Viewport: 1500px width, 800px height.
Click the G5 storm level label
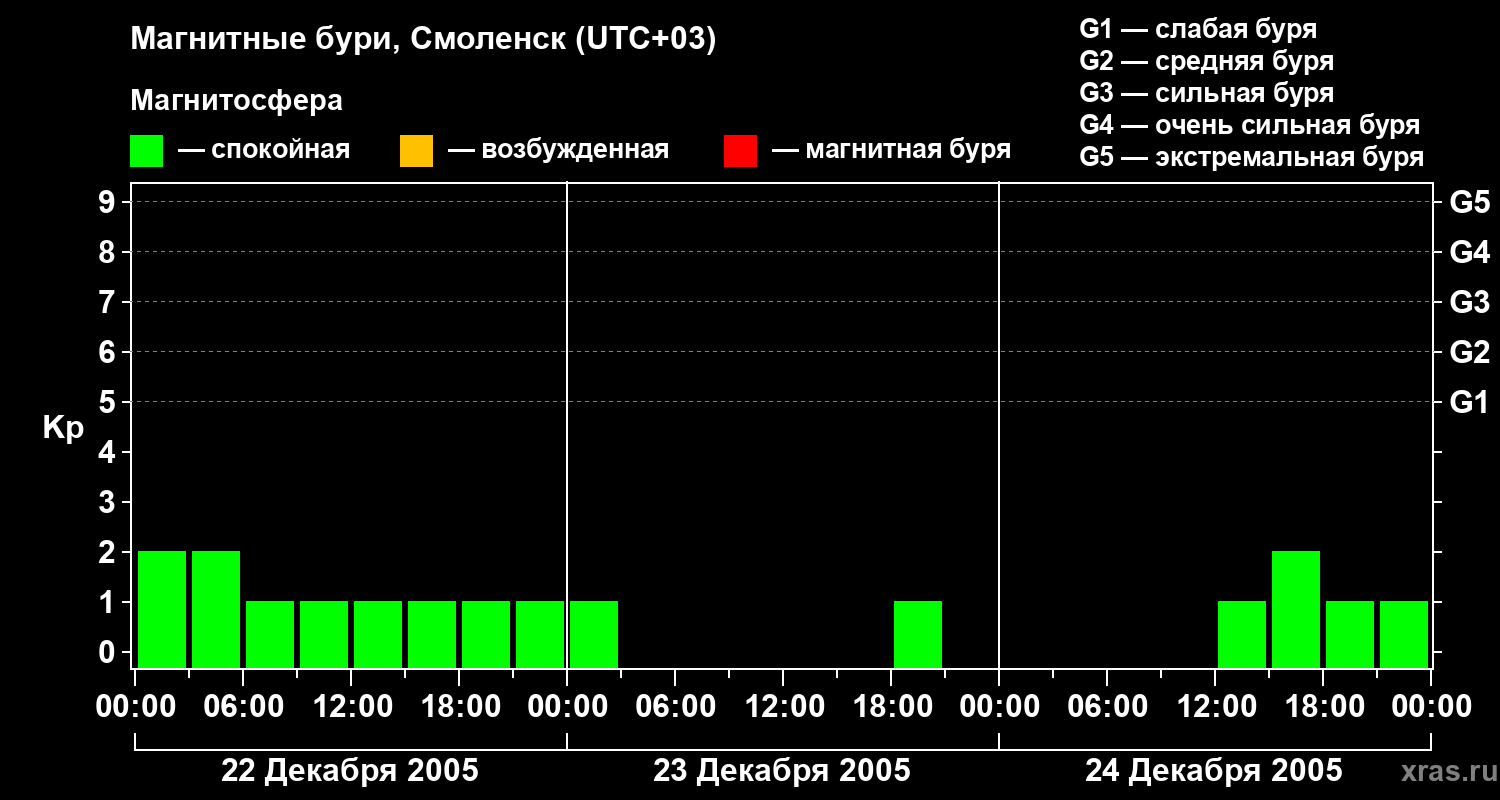(1469, 202)
